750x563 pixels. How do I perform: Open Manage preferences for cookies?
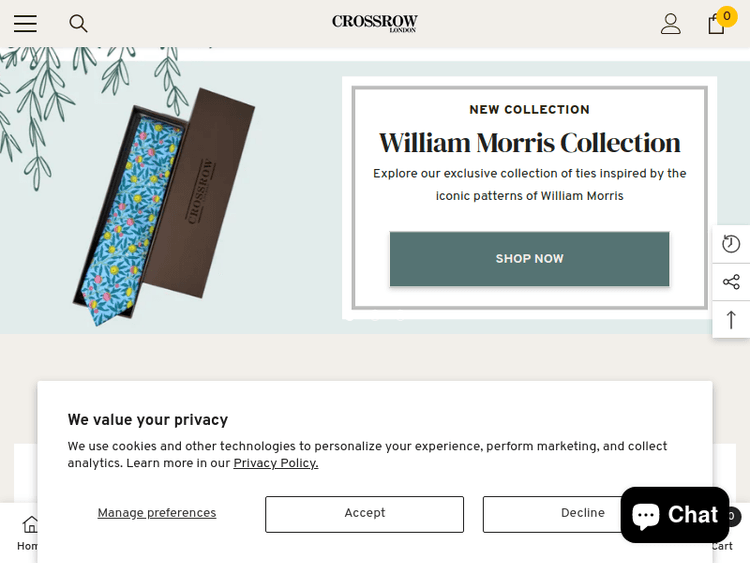(x=157, y=514)
